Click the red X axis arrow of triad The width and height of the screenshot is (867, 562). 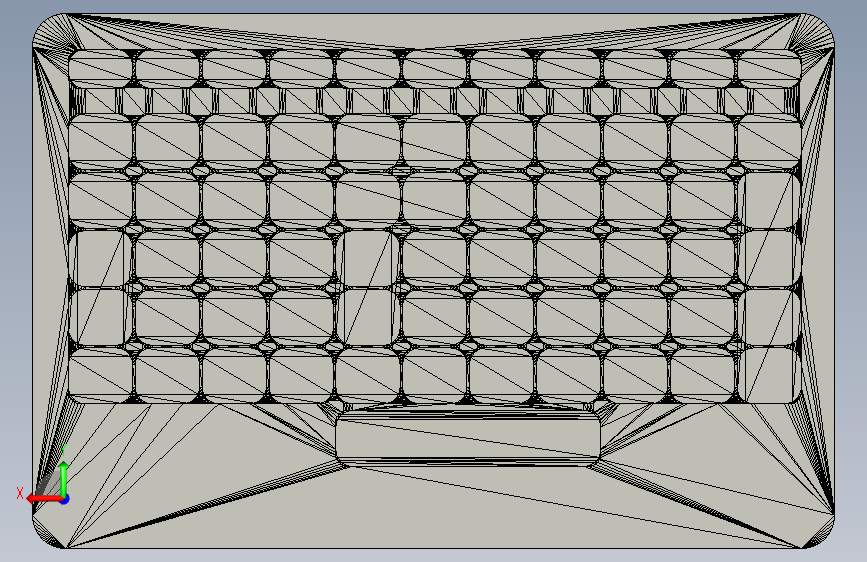coord(44,499)
